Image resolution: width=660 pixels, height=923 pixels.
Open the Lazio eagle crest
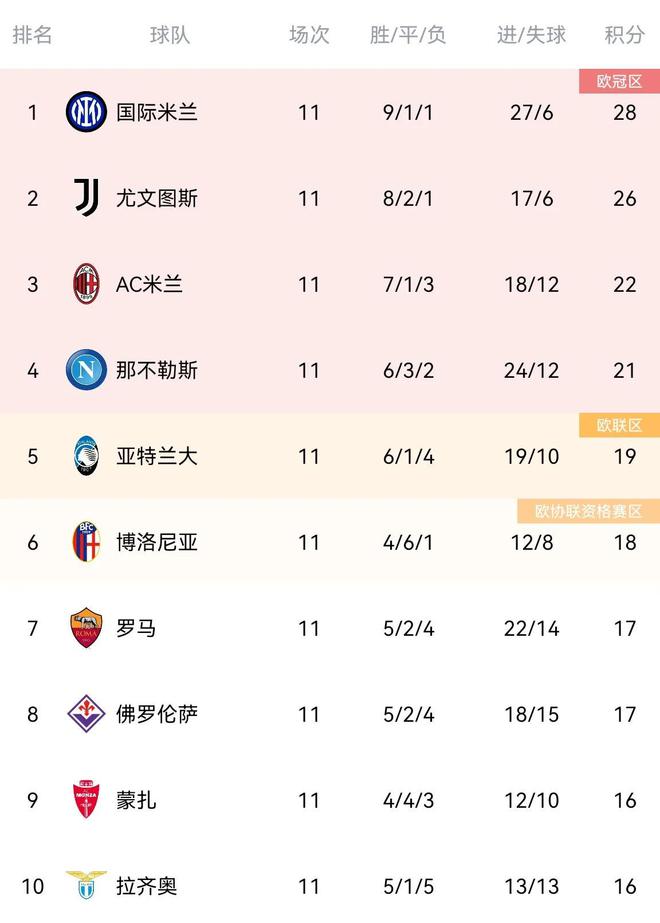(86, 885)
